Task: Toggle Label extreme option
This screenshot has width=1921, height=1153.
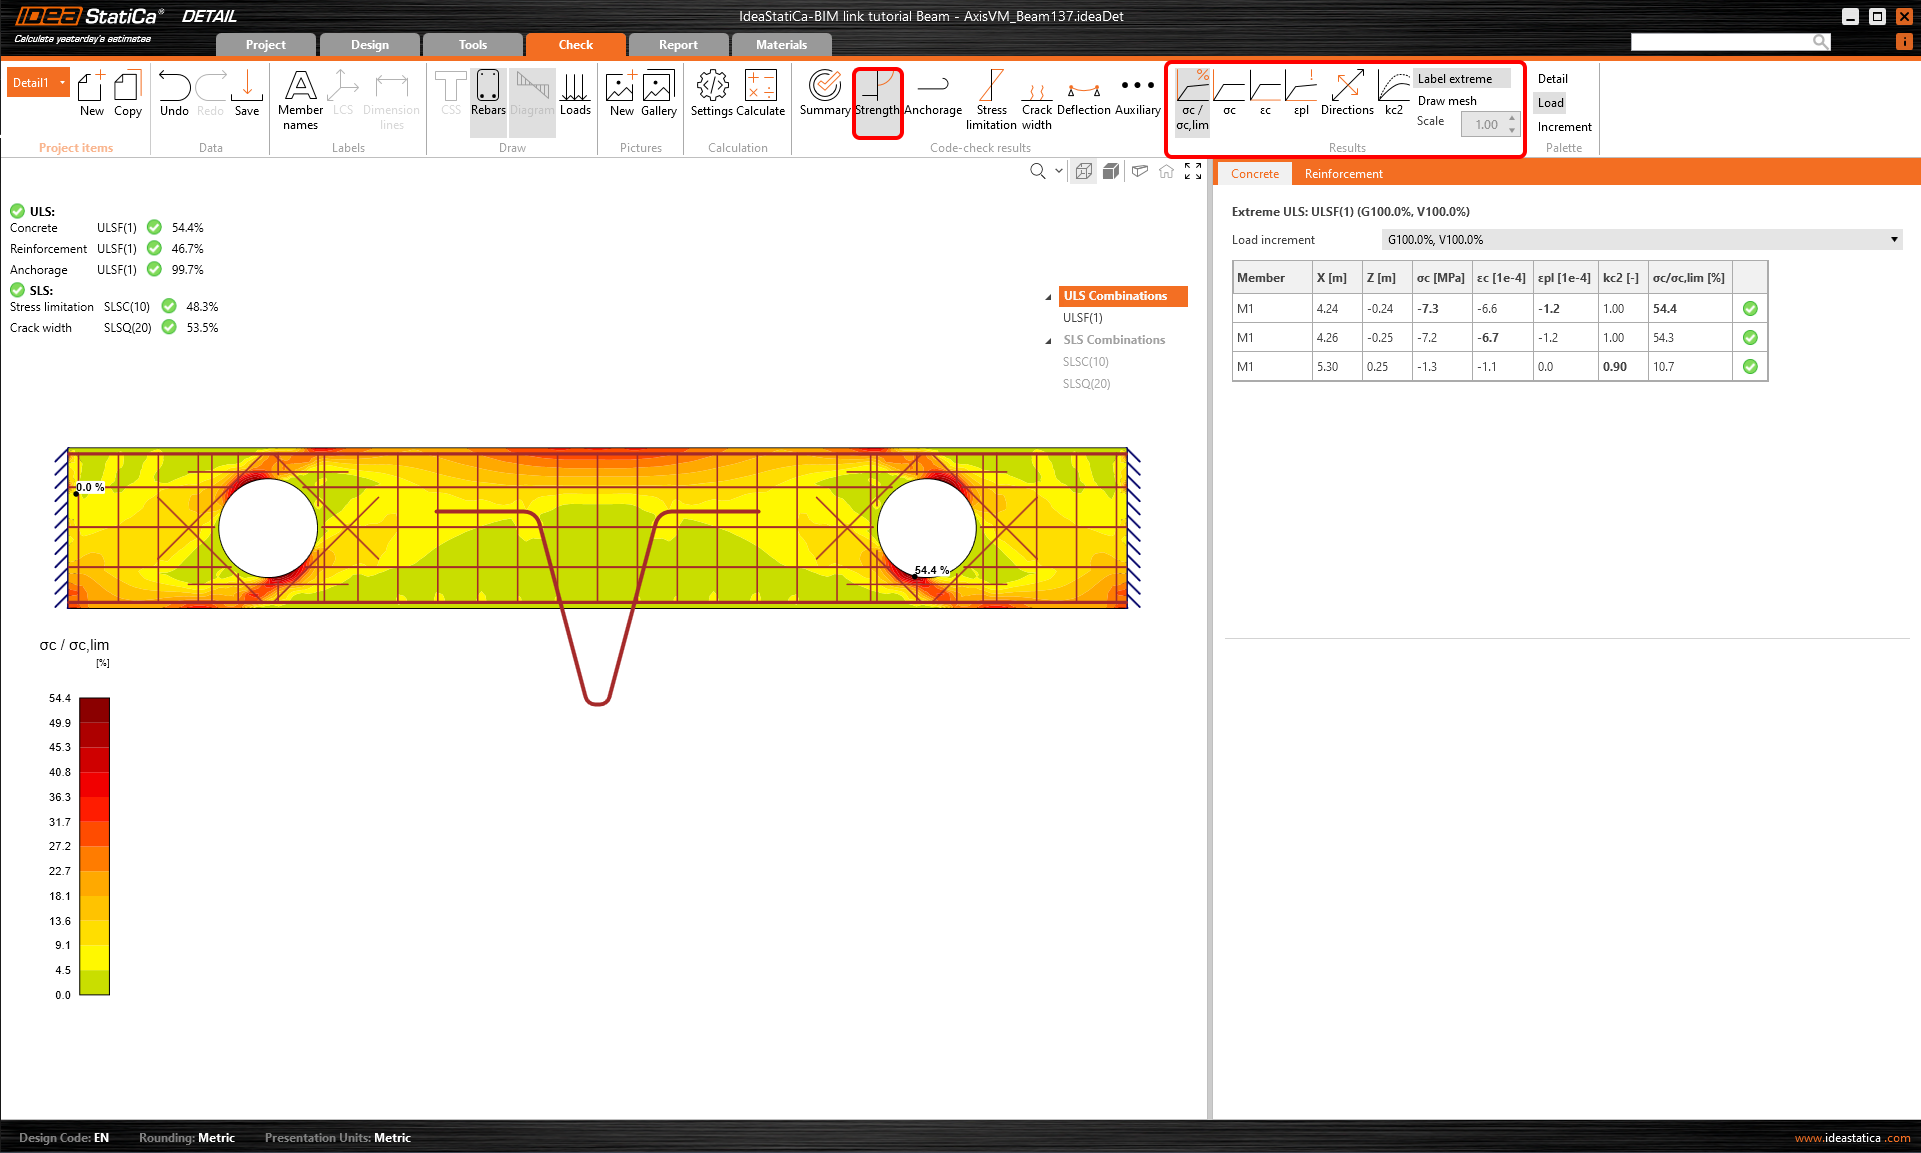Action: (x=1454, y=79)
